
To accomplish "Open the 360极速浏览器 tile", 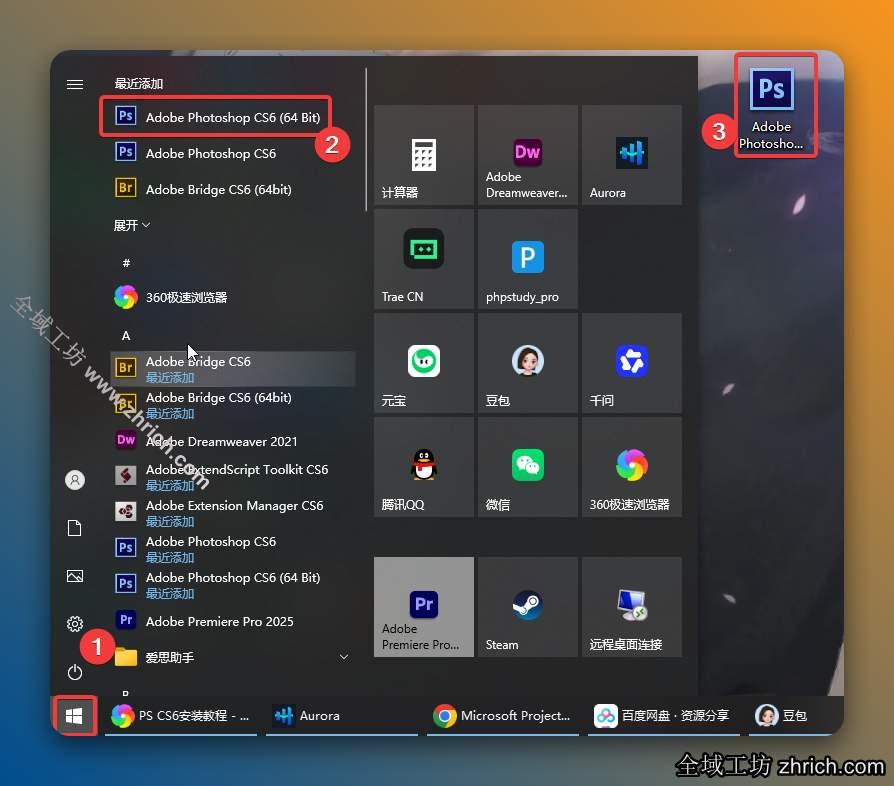I will click(632, 467).
